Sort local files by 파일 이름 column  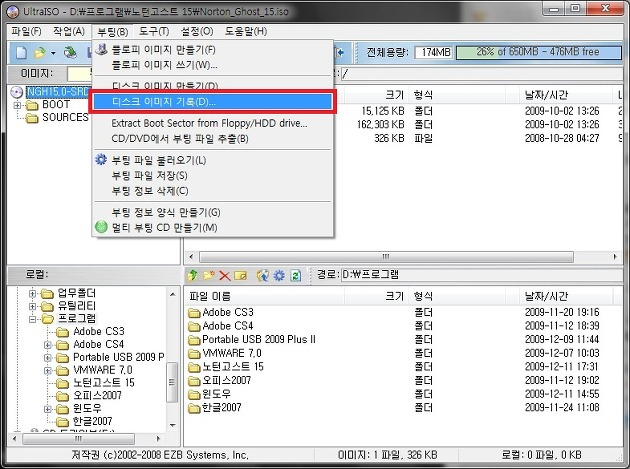point(264,297)
